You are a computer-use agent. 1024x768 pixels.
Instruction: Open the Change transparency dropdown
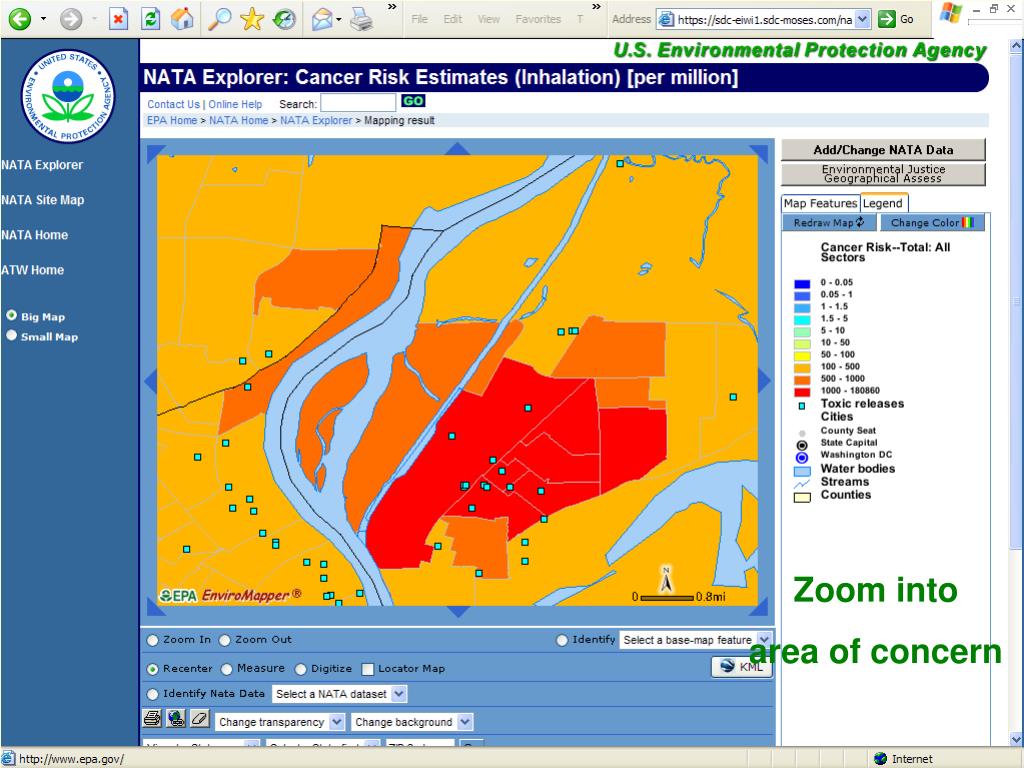280,722
